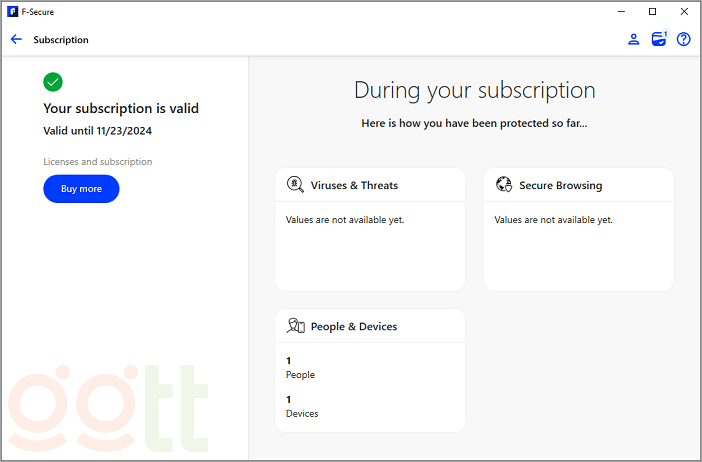Image resolution: width=702 pixels, height=462 pixels.
Task: Go back using the left arrow
Action: [16, 40]
